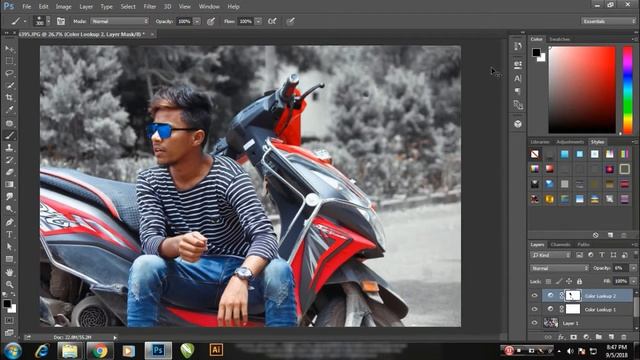The width and height of the screenshot is (640, 360).
Task: Toggle lock position
Action: coord(569,281)
